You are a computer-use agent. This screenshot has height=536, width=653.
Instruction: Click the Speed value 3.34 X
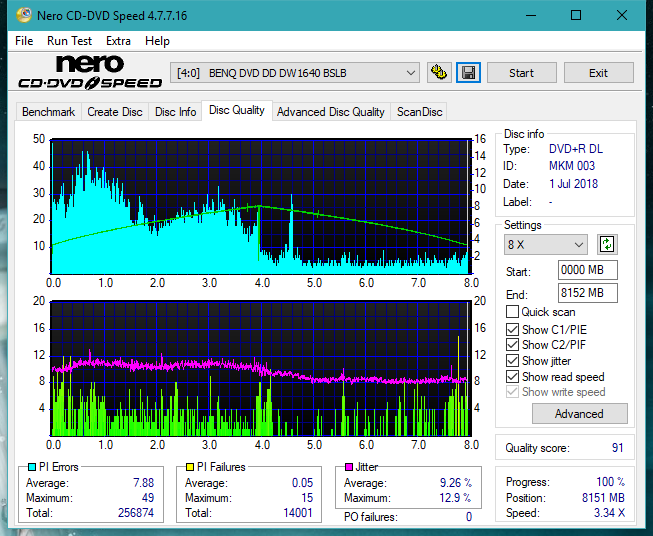point(609,512)
